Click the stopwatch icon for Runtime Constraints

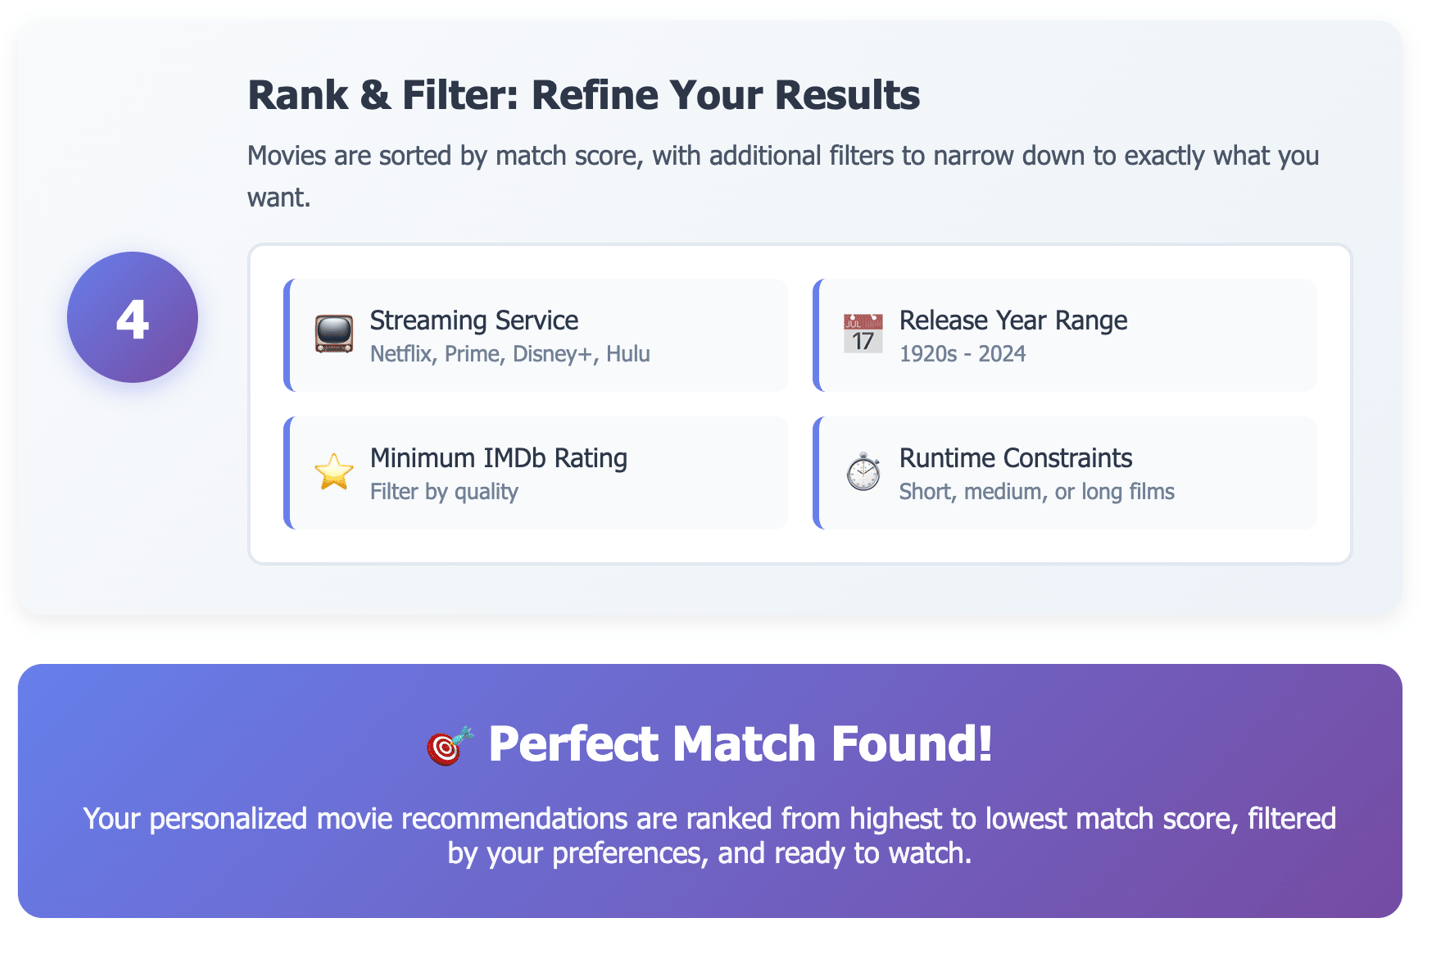(862, 472)
